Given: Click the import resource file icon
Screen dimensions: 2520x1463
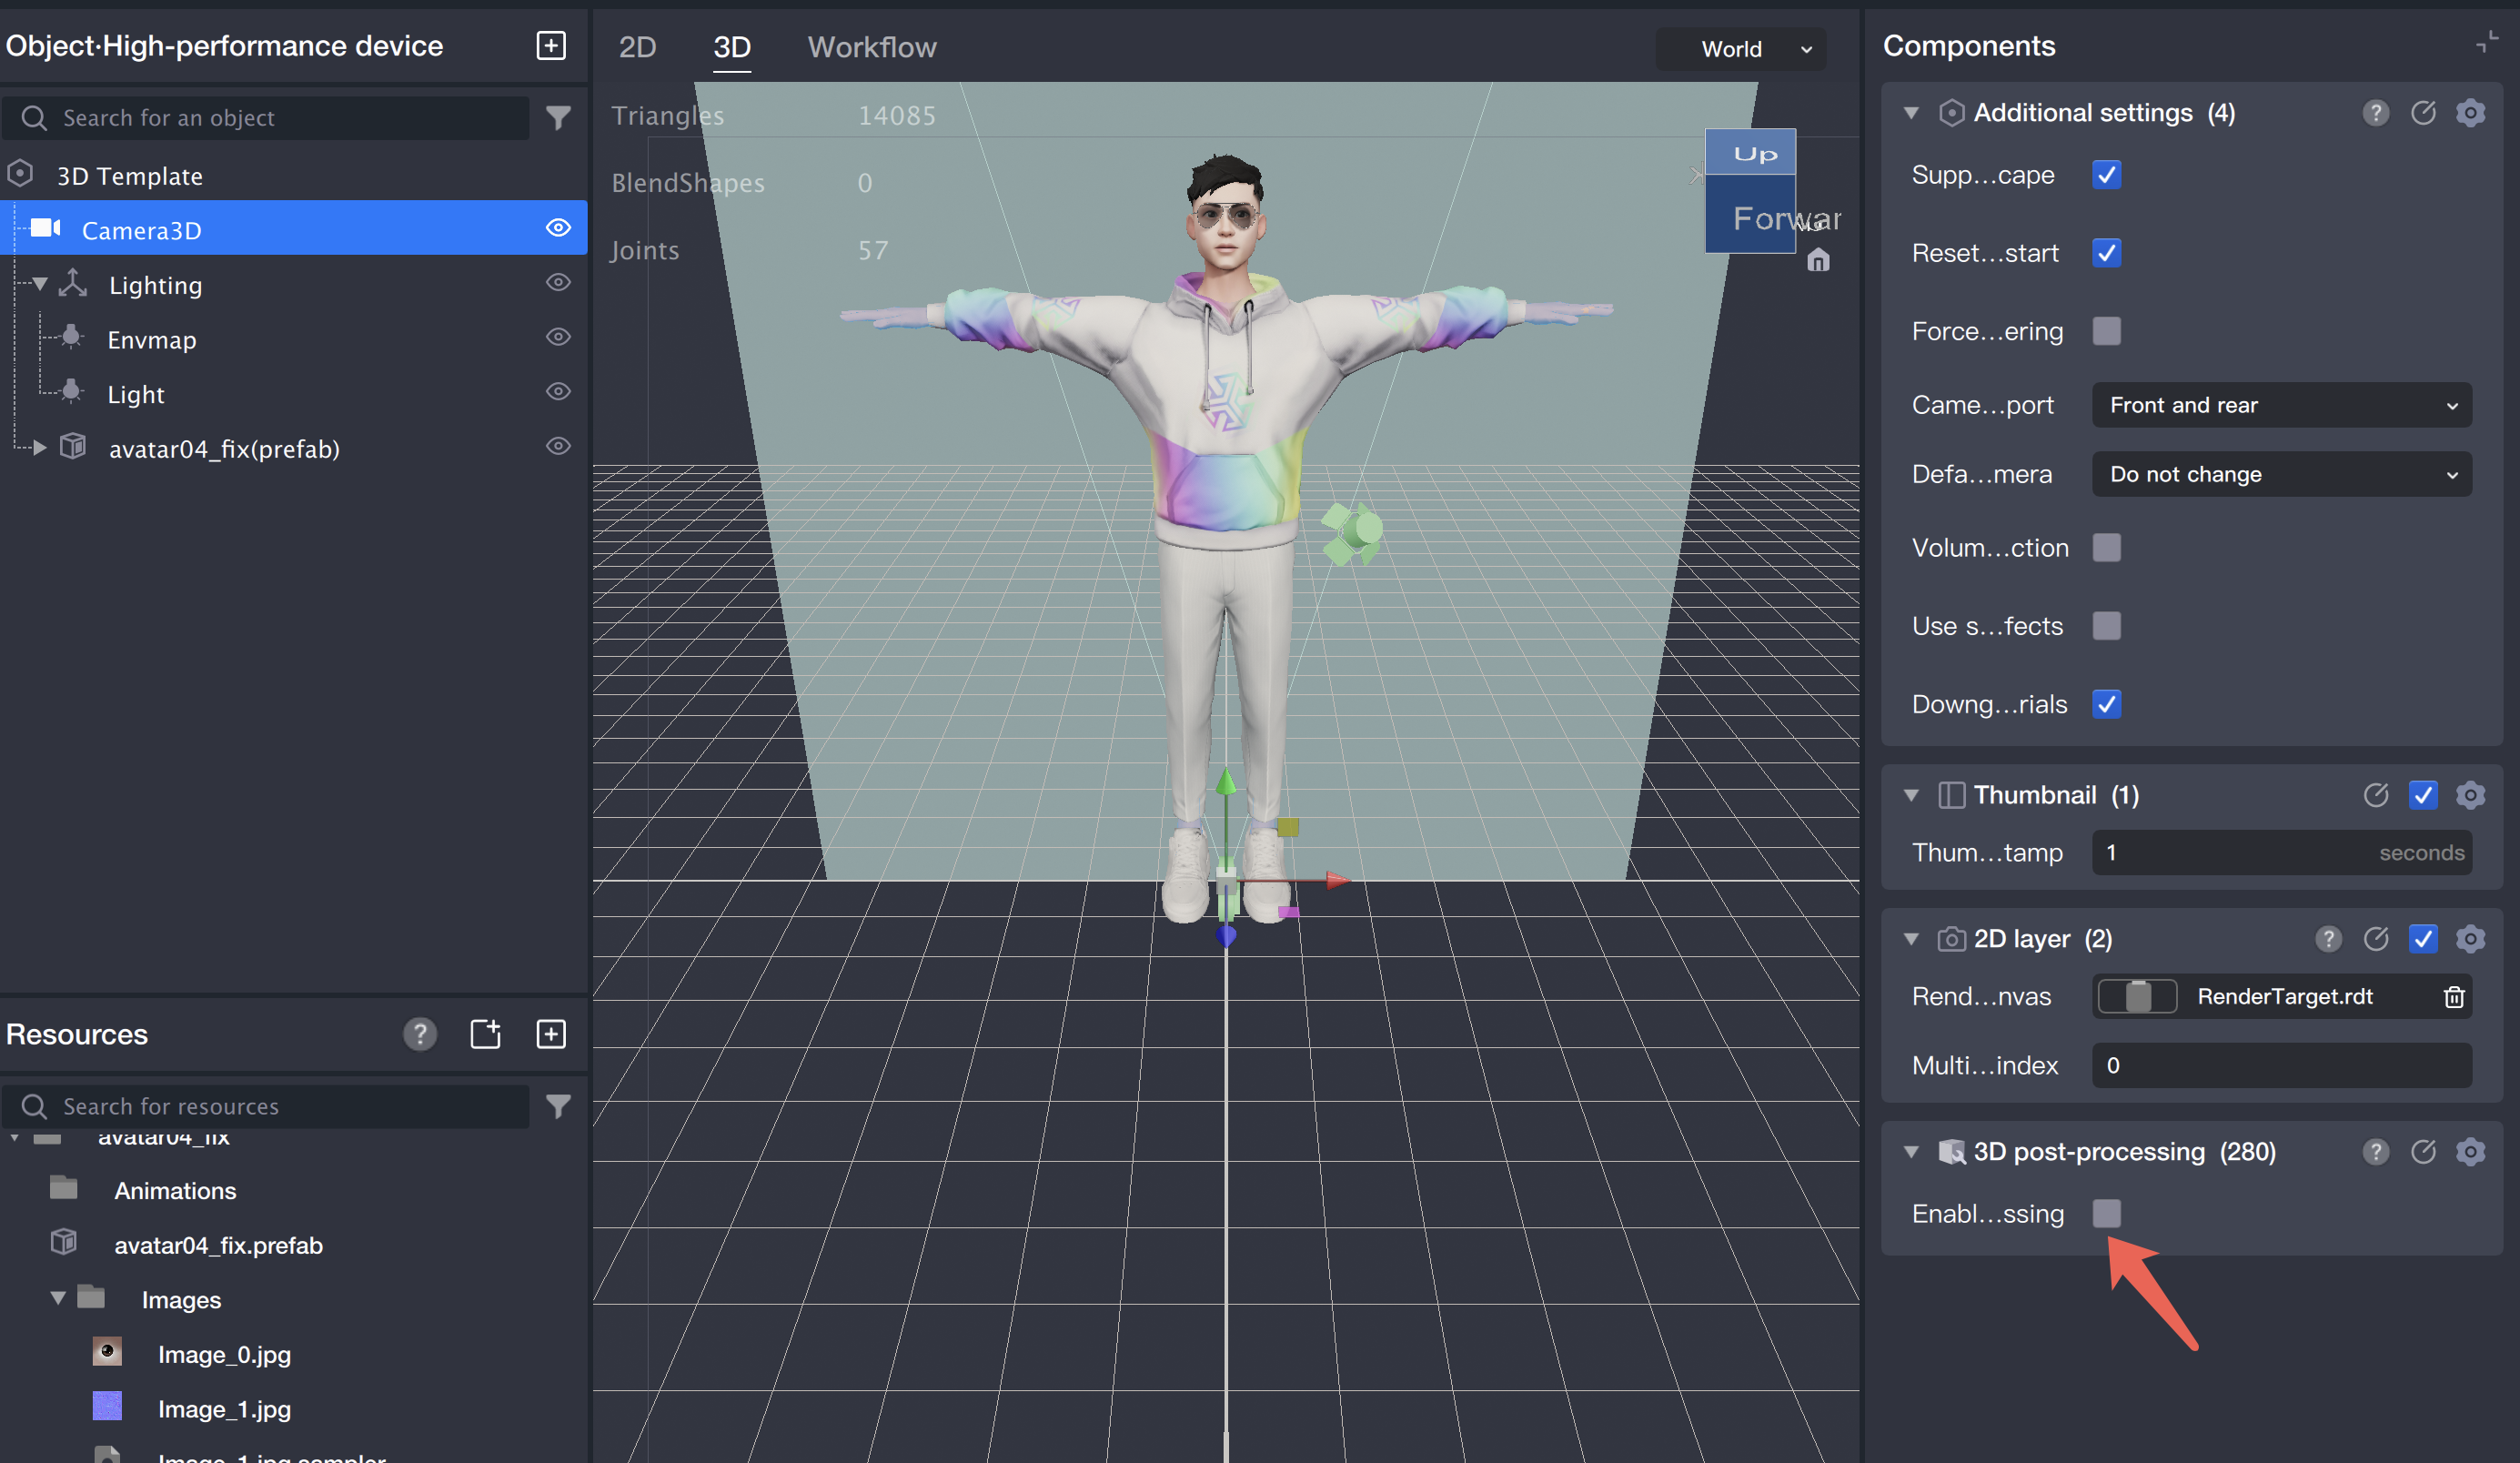Looking at the screenshot, I should [485, 1034].
